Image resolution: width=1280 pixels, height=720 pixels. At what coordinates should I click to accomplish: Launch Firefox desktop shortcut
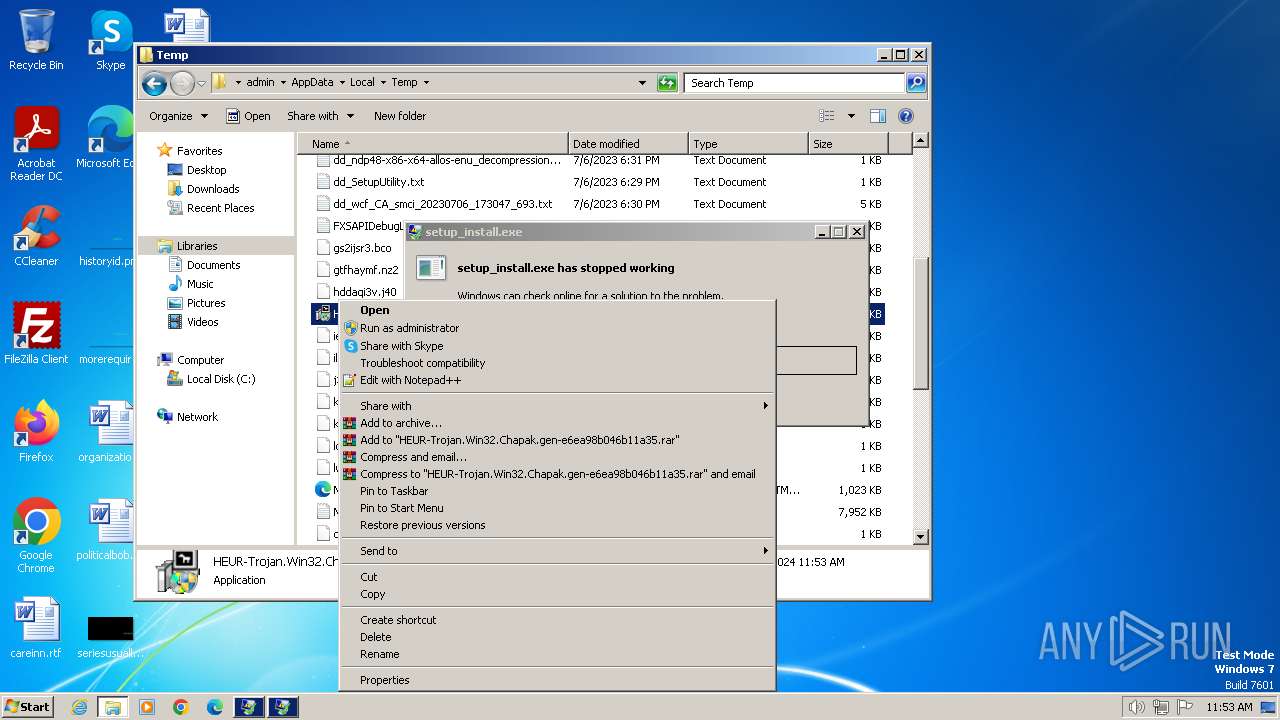point(36,431)
